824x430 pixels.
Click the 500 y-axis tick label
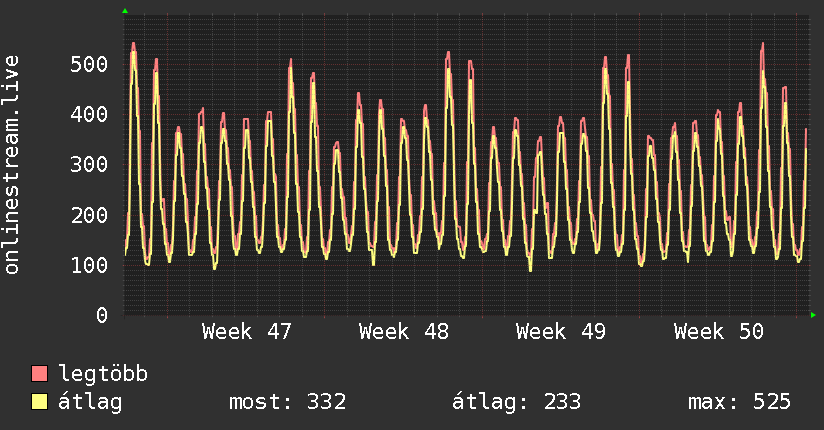89,64
